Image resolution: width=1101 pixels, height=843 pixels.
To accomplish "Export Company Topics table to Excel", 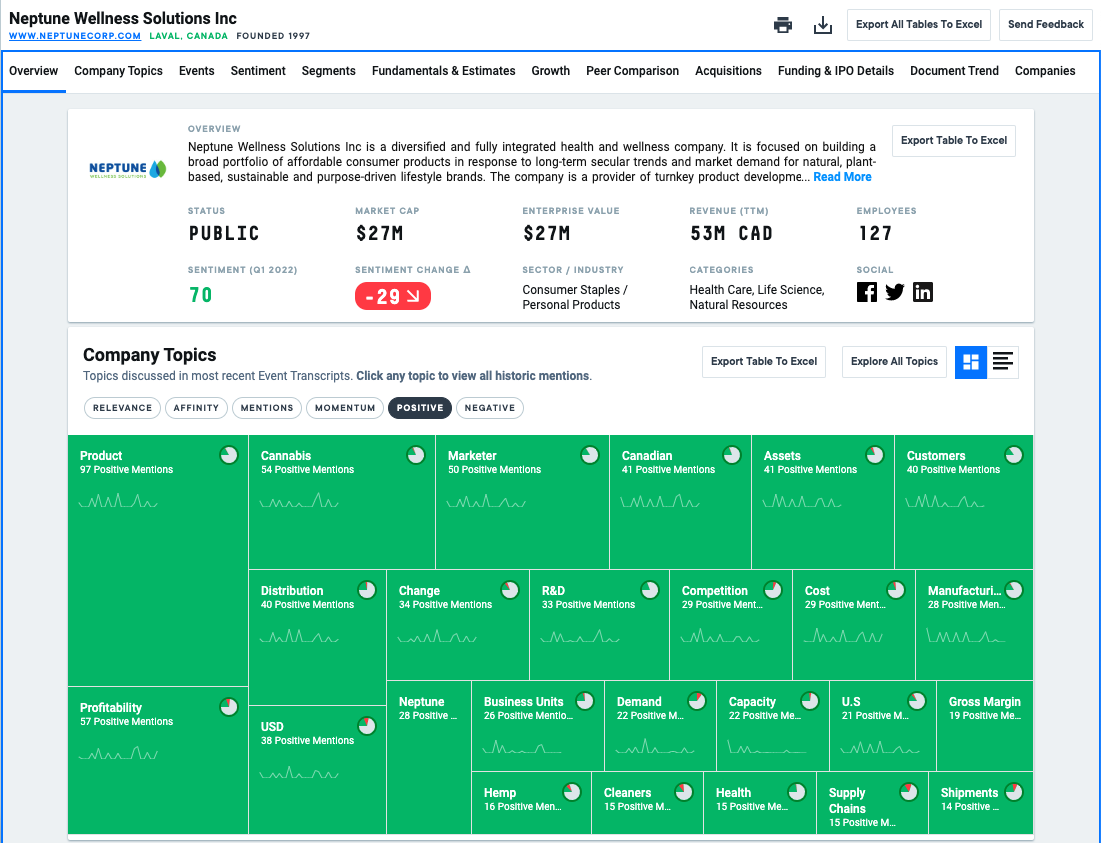I will coord(764,361).
